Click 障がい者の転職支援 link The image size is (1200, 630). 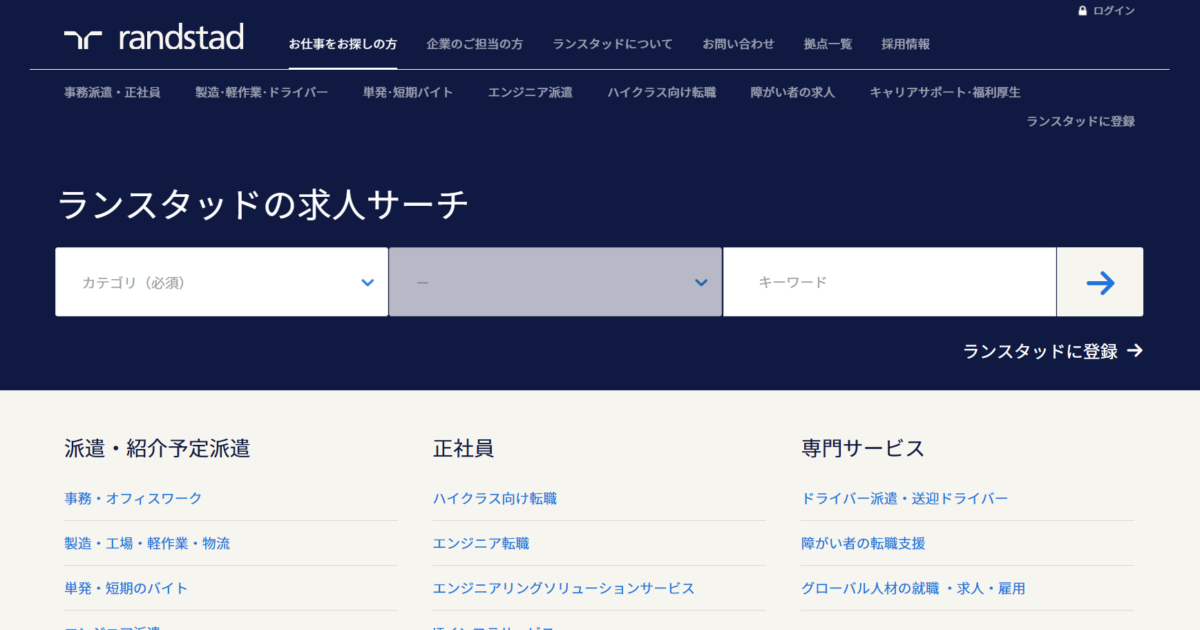(863, 543)
